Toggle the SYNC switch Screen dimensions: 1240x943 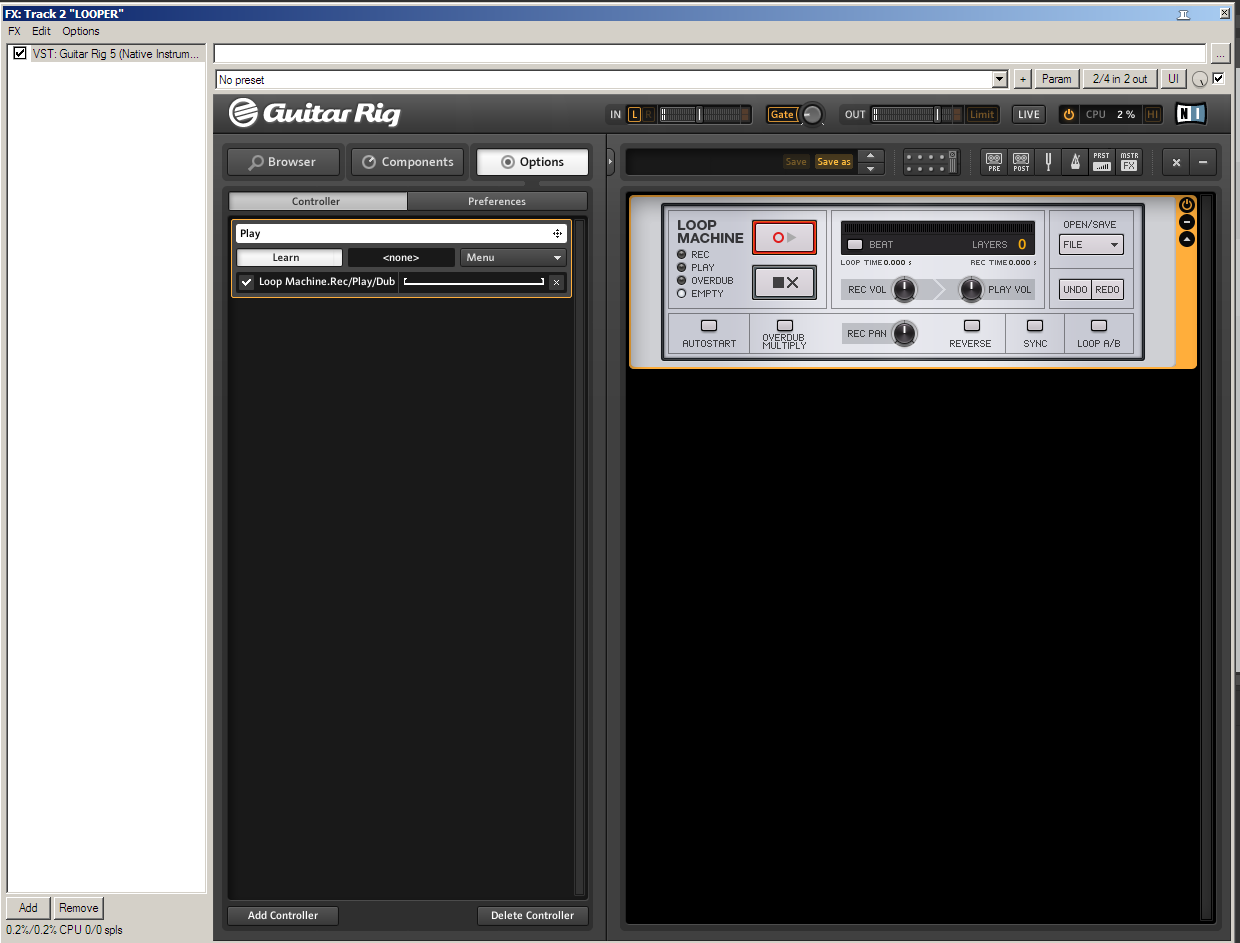[x=1035, y=326]
